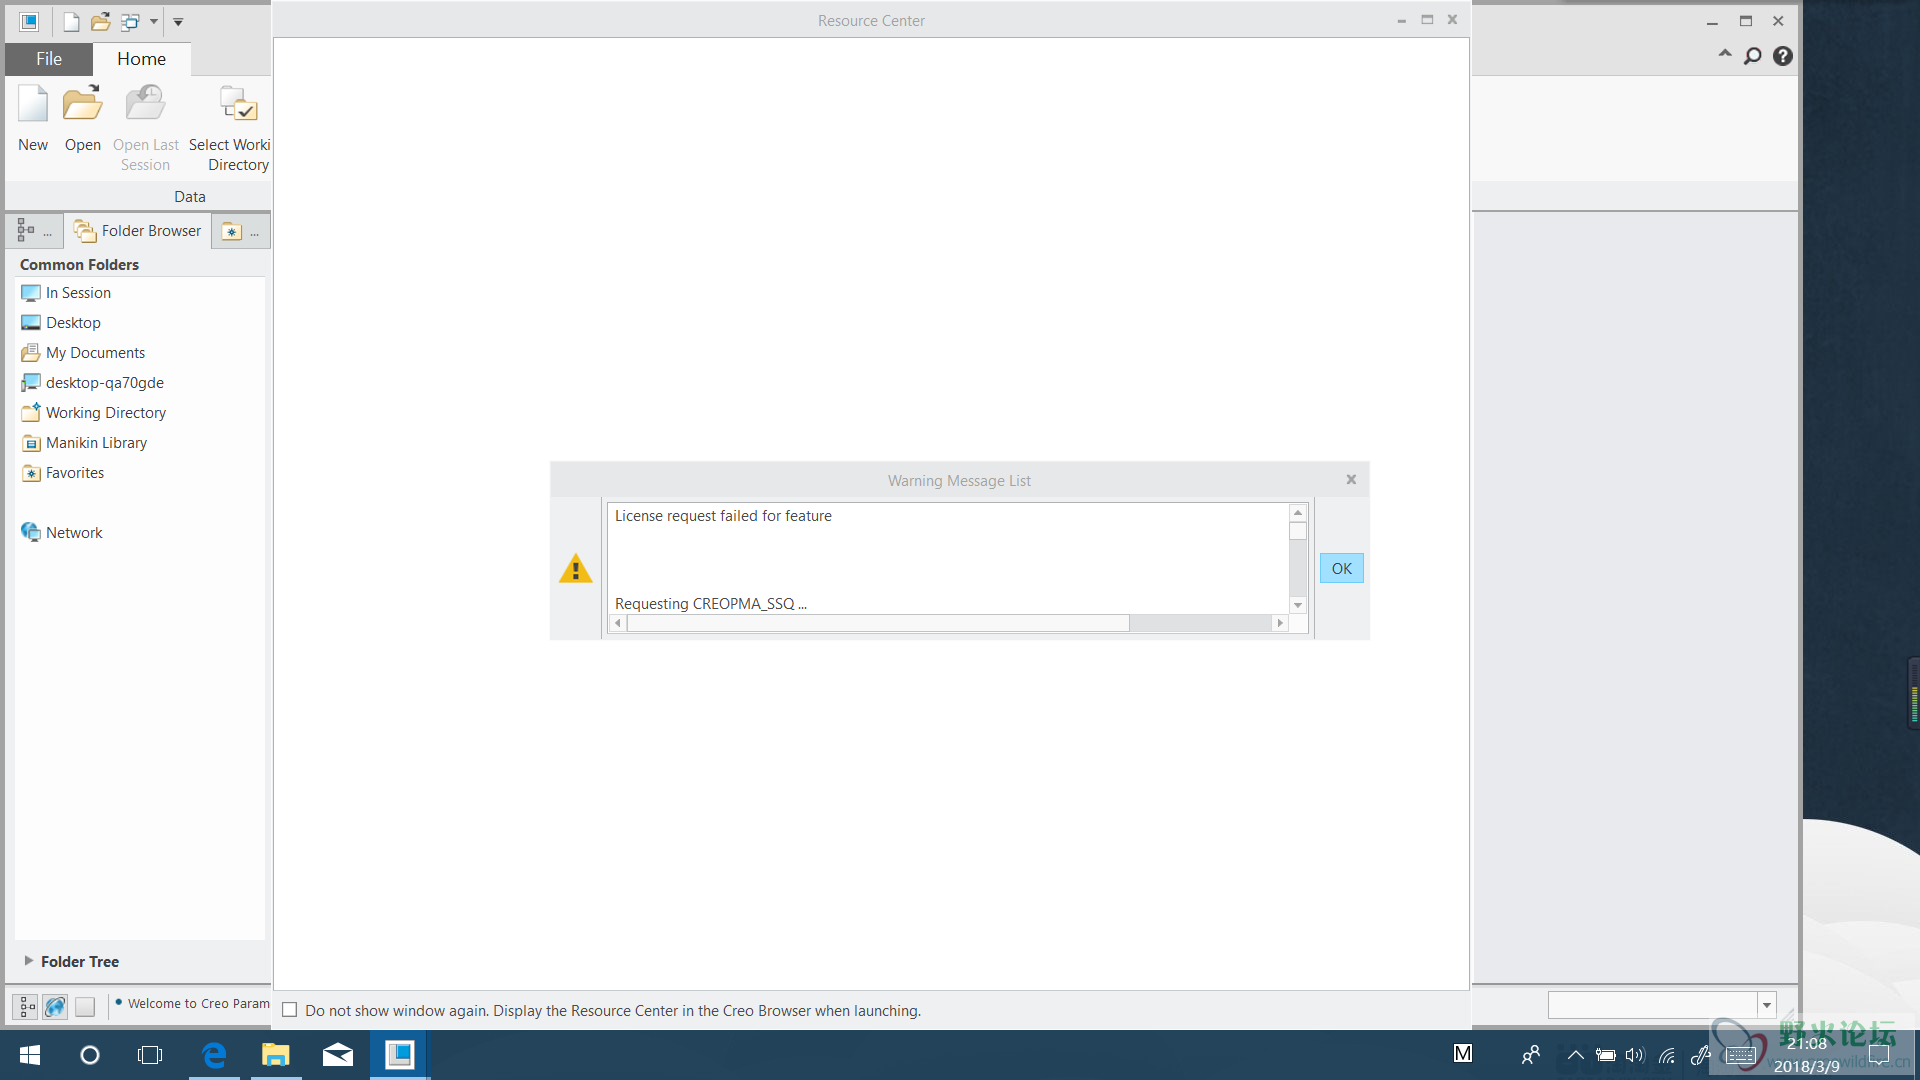
Task: Click OK in the Warning Message List
Action: (1341, 568)
